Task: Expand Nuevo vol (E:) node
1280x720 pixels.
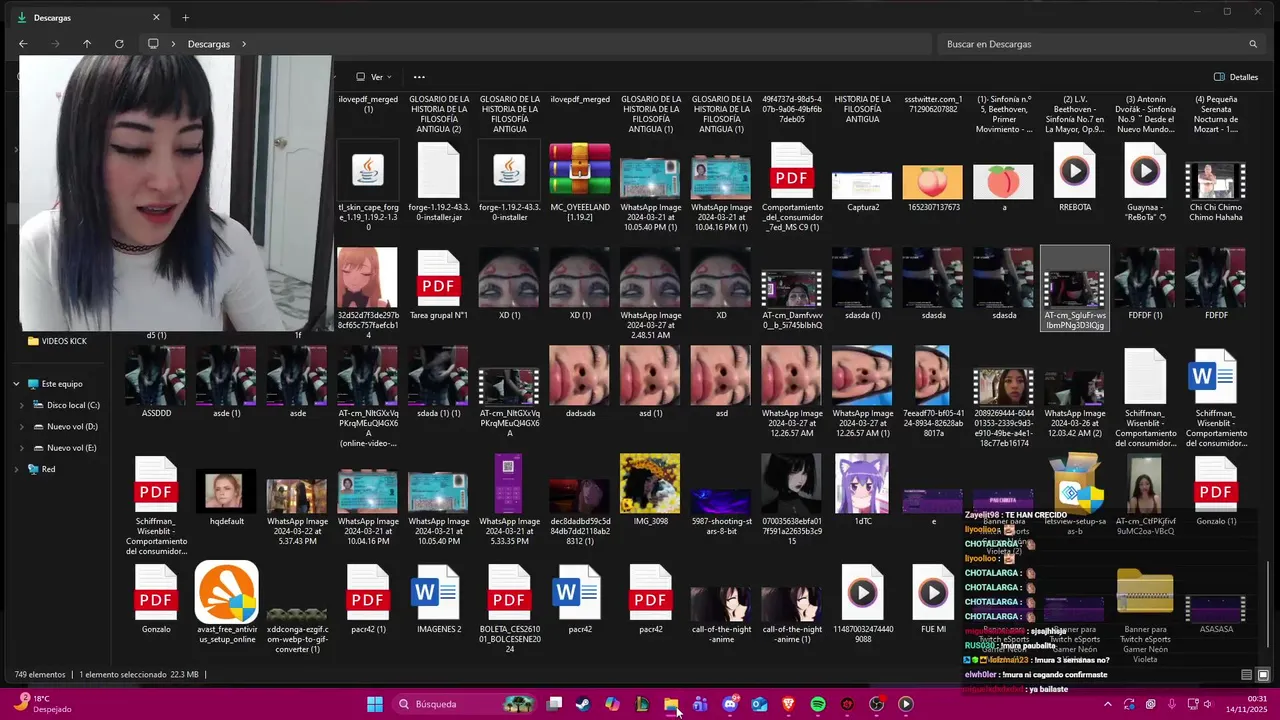Action: click(22, 448)
